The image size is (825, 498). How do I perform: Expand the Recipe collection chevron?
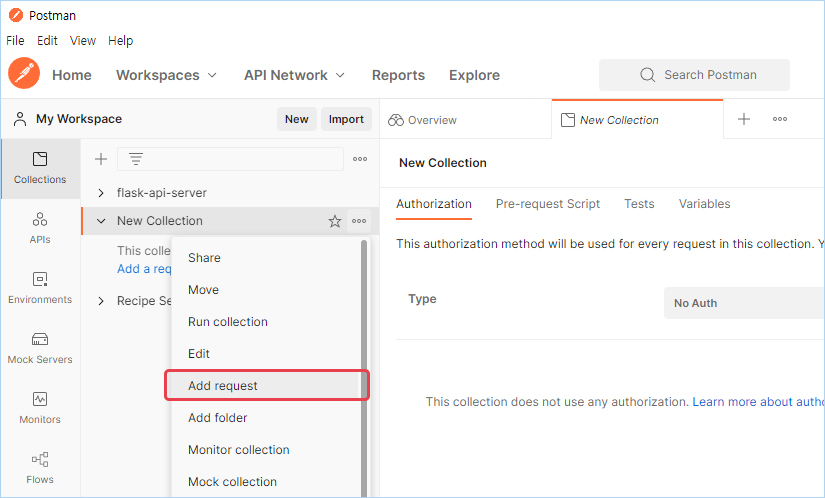tap(100, 301)
